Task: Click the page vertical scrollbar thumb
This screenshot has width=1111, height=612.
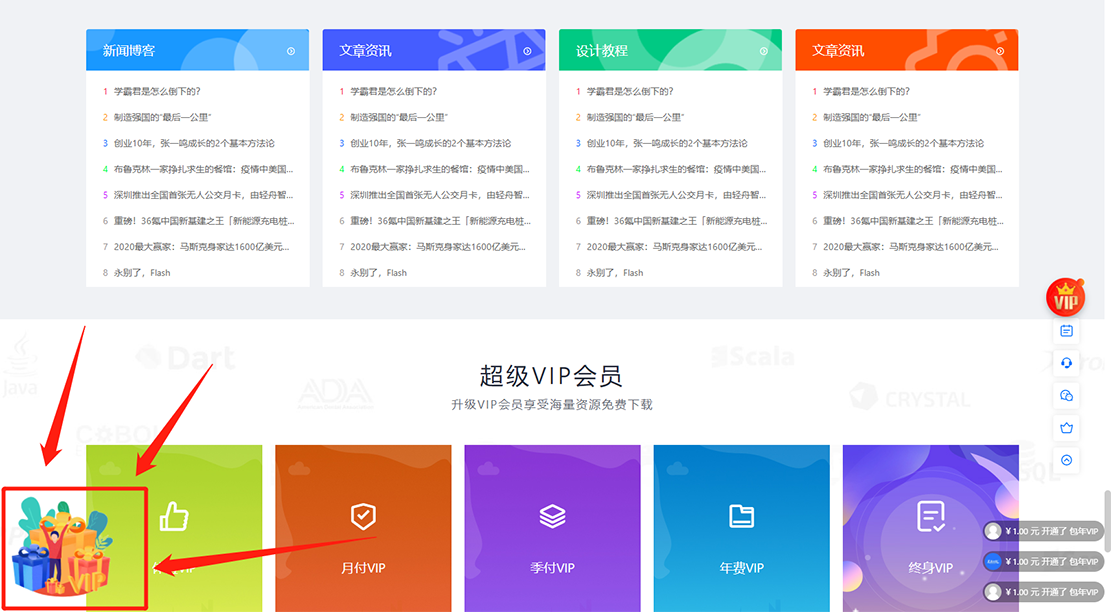Action: click(1106, 515)
